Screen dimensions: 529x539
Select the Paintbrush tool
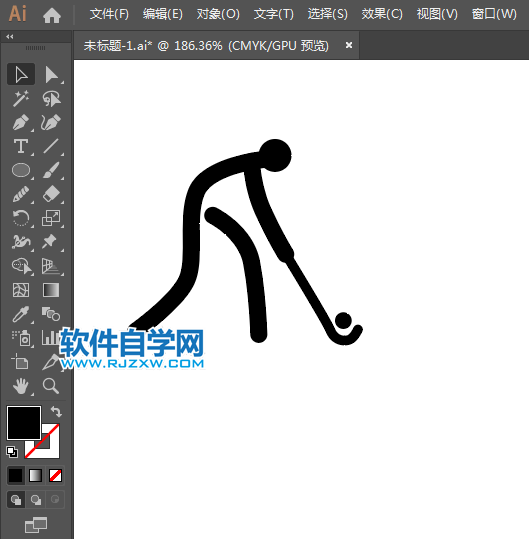tap(51, 170)
